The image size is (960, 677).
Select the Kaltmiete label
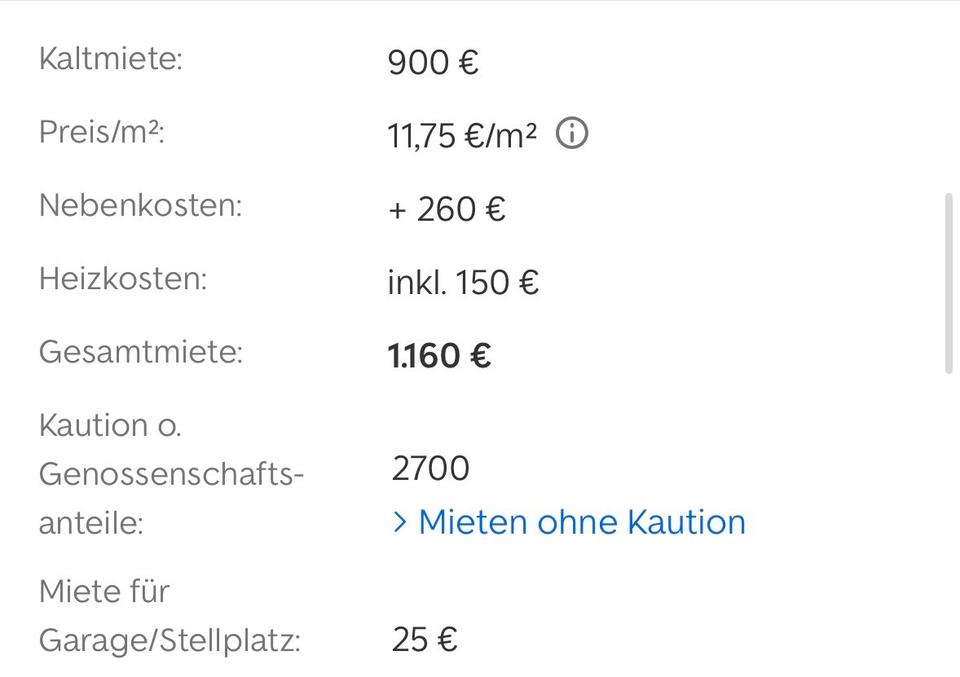111,58
